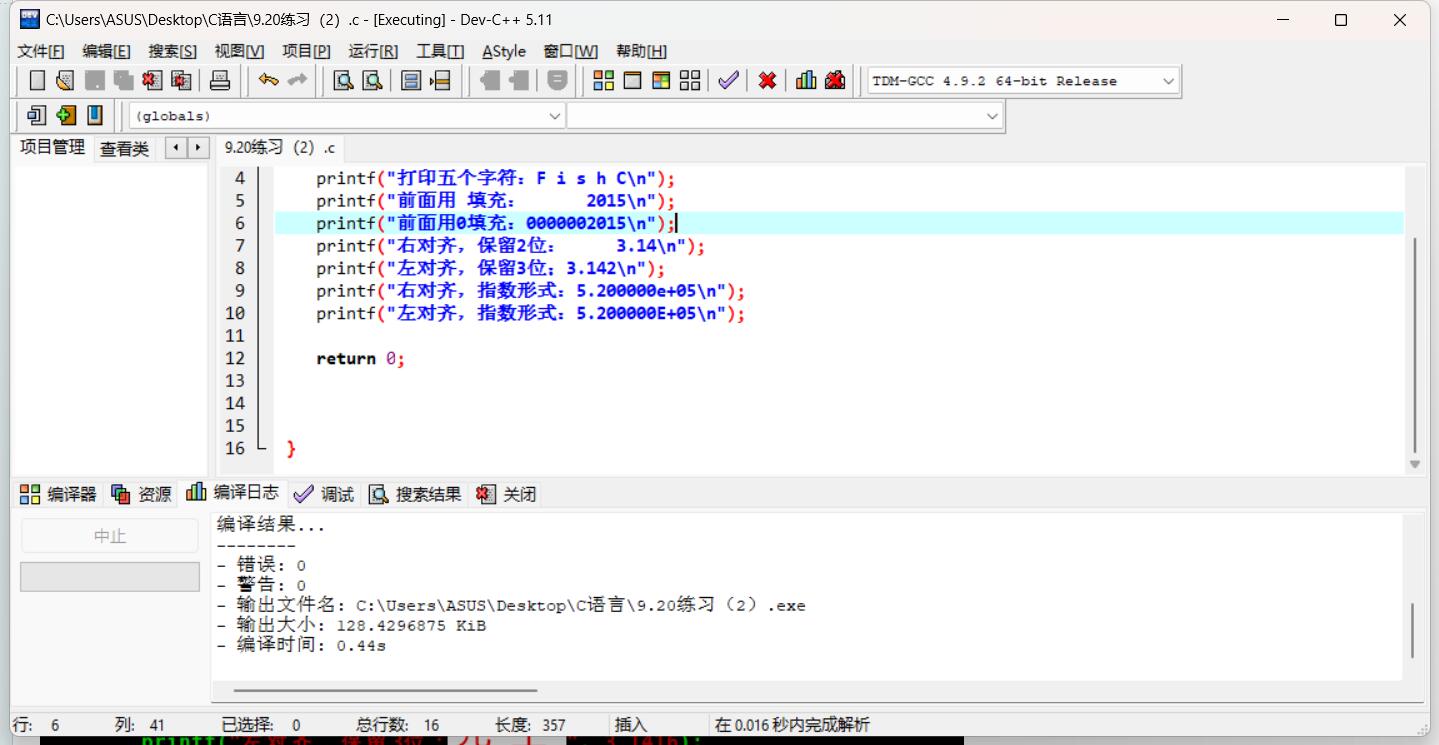Click the Delete profiling information icon
The image size is (1439, 745).
pos(835,81)
